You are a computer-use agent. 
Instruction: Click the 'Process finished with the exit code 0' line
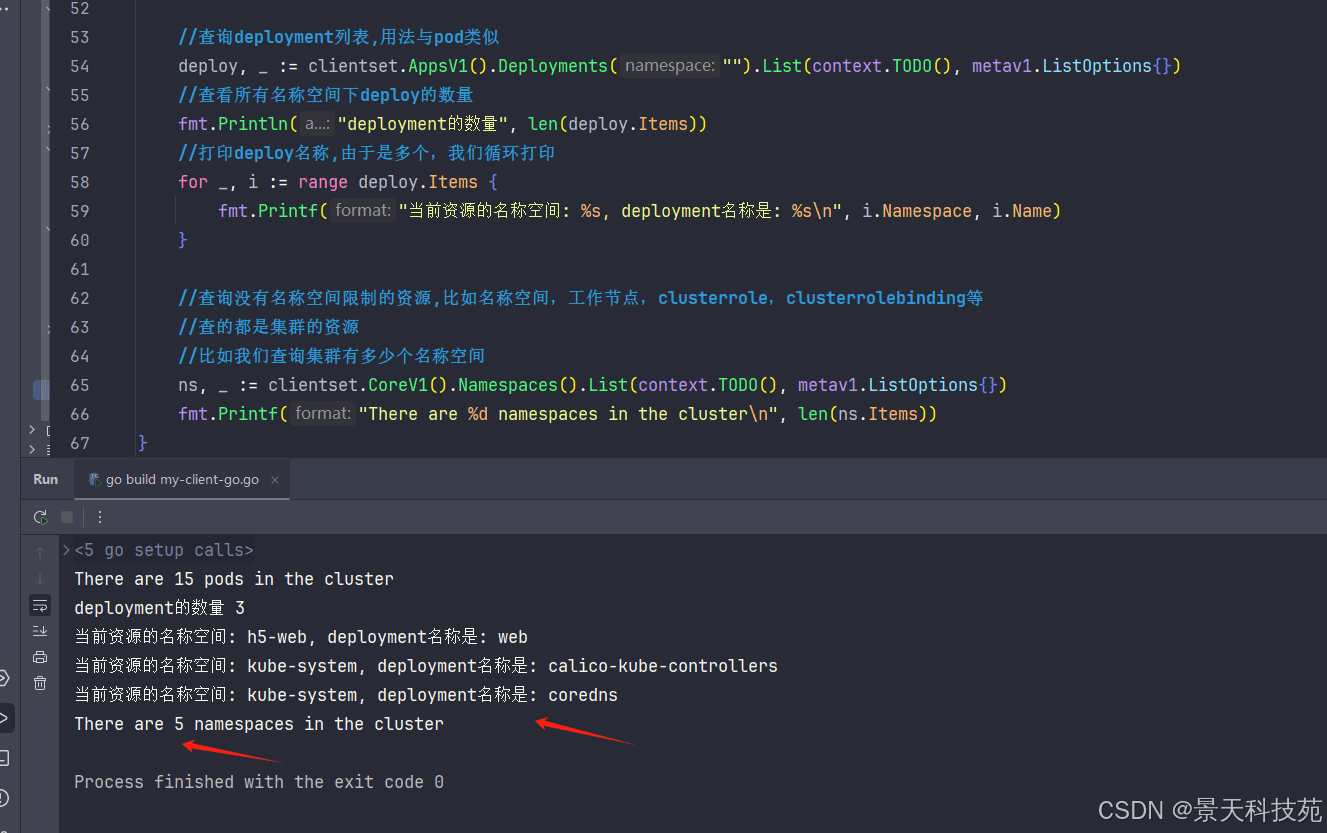tap(259, 782)
